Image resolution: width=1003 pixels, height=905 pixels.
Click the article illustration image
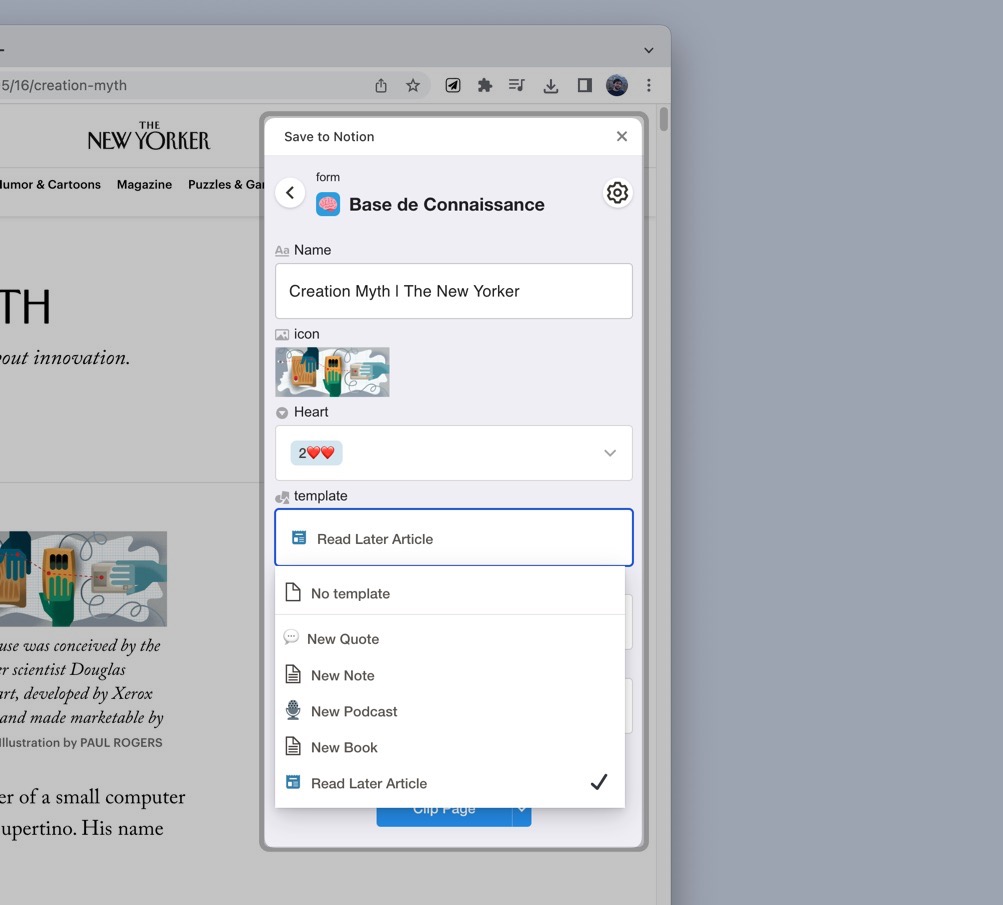click(83, 579)
